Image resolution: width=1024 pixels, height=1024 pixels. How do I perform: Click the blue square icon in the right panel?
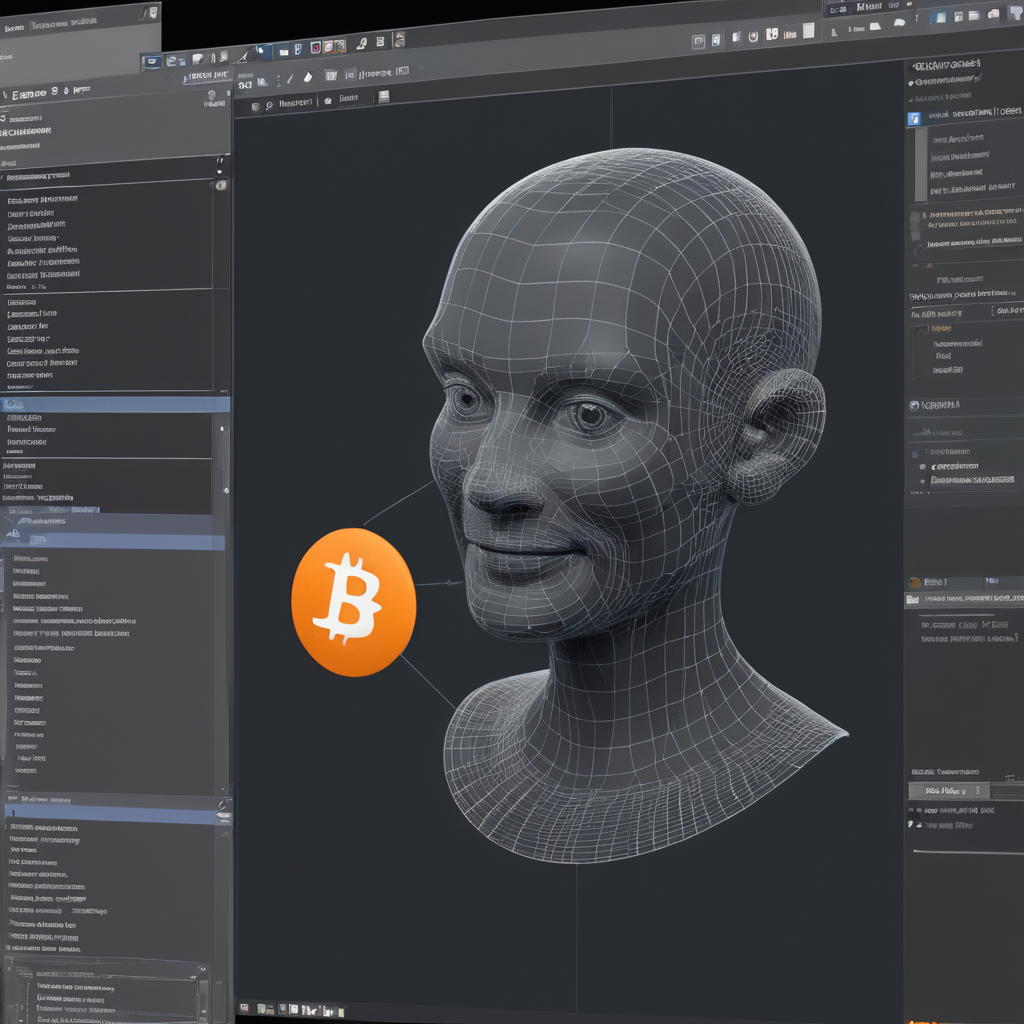click(x=914, y=118)
